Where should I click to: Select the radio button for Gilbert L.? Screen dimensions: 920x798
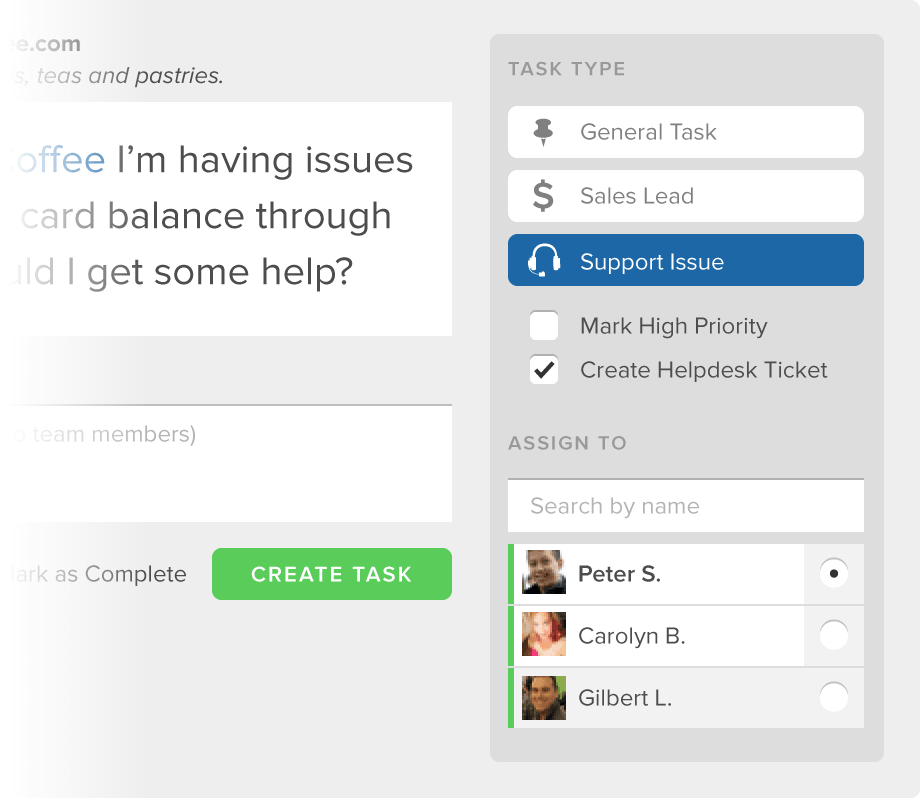point(834,697)
